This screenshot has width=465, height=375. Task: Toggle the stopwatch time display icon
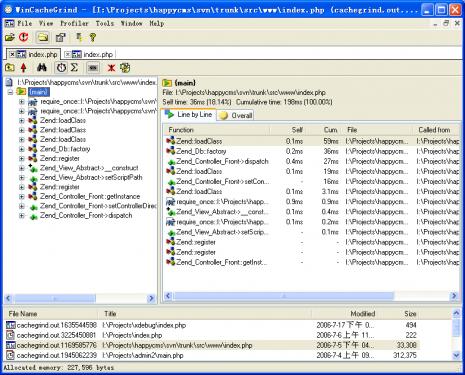click(x=61, y=68)
